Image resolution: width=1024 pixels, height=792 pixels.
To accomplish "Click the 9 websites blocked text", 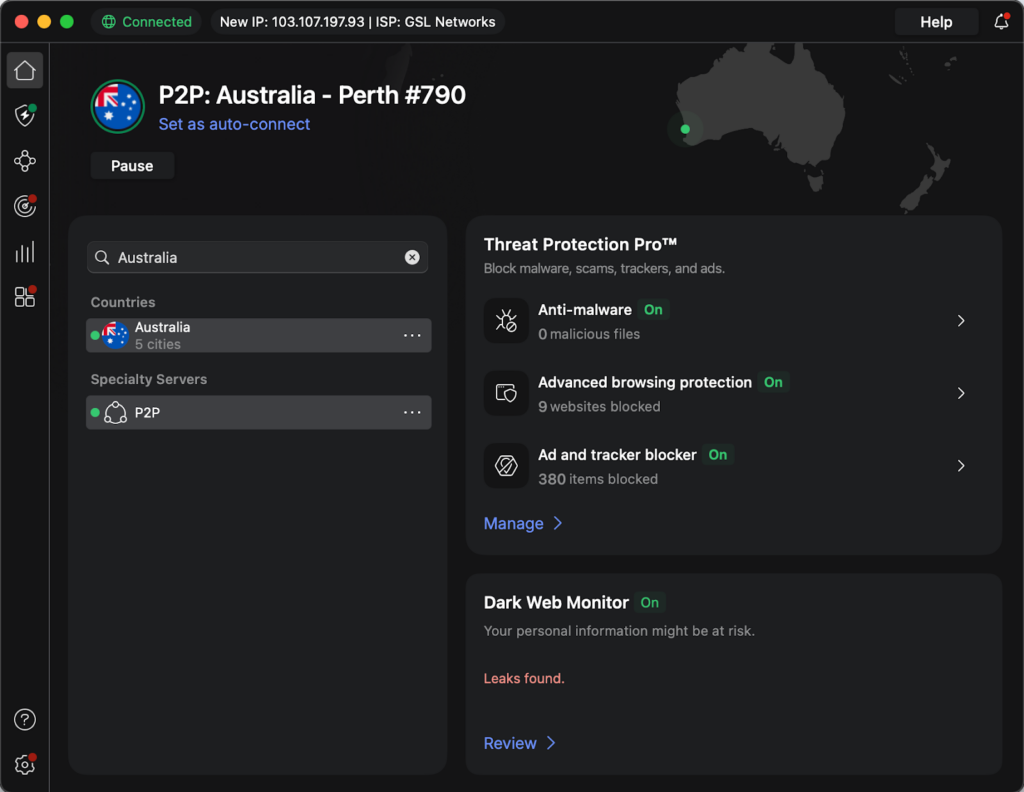I will [599, 406].
